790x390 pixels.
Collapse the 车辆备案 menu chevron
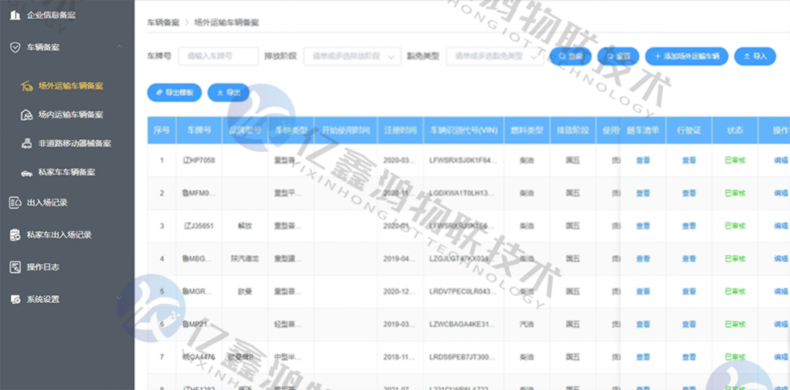tap(119, 47)
